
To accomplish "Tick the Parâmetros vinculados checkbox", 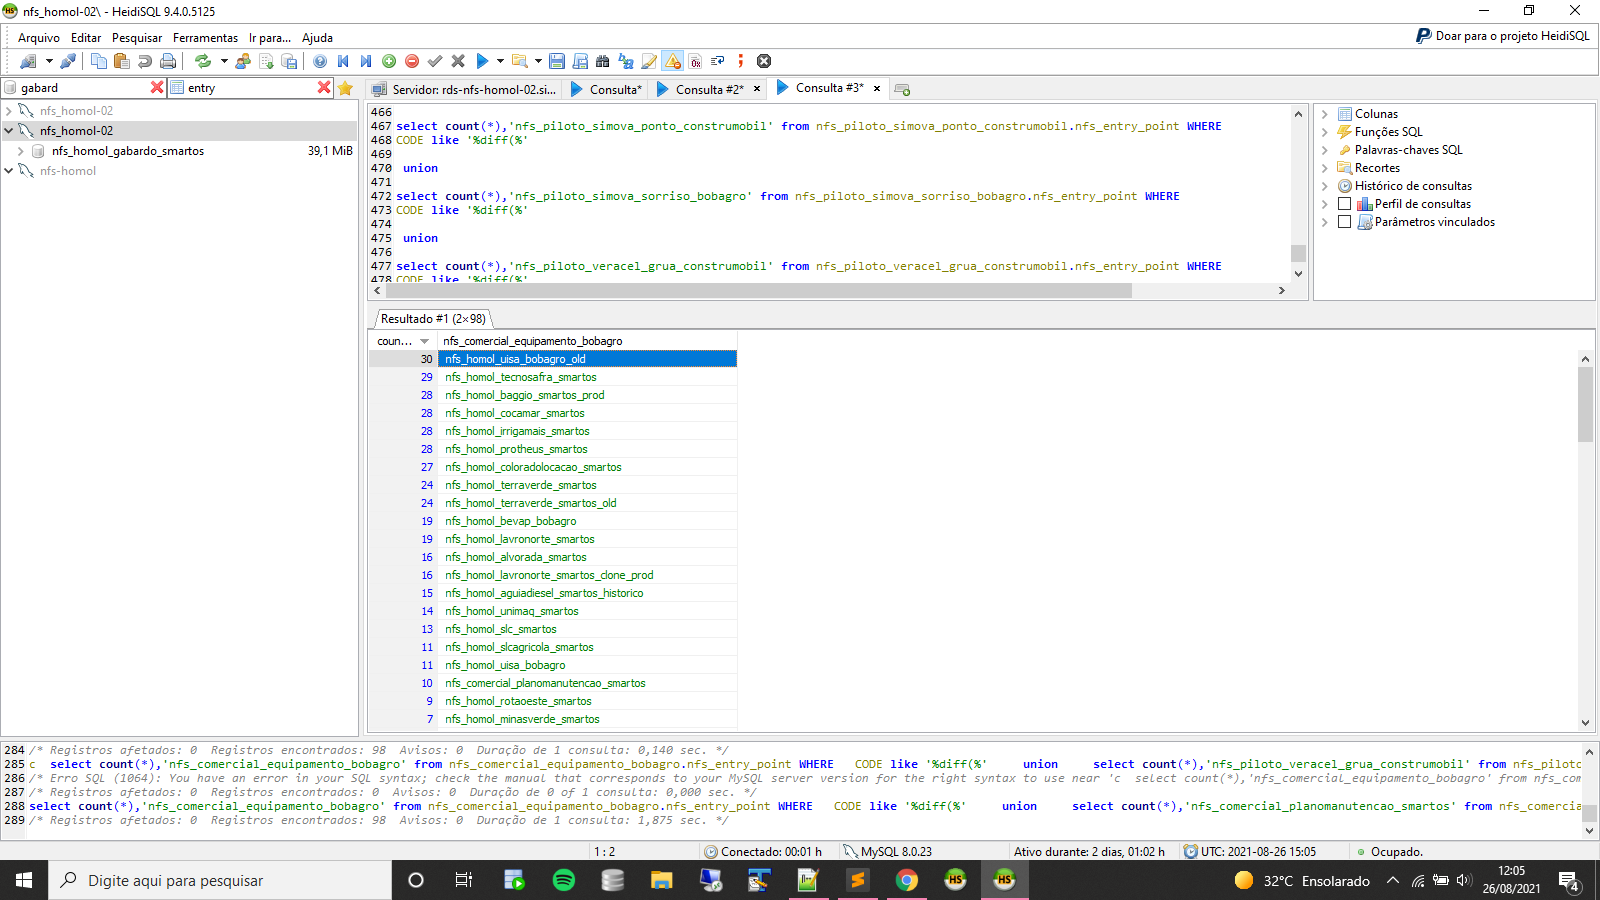I will [x=1344, y=222].
